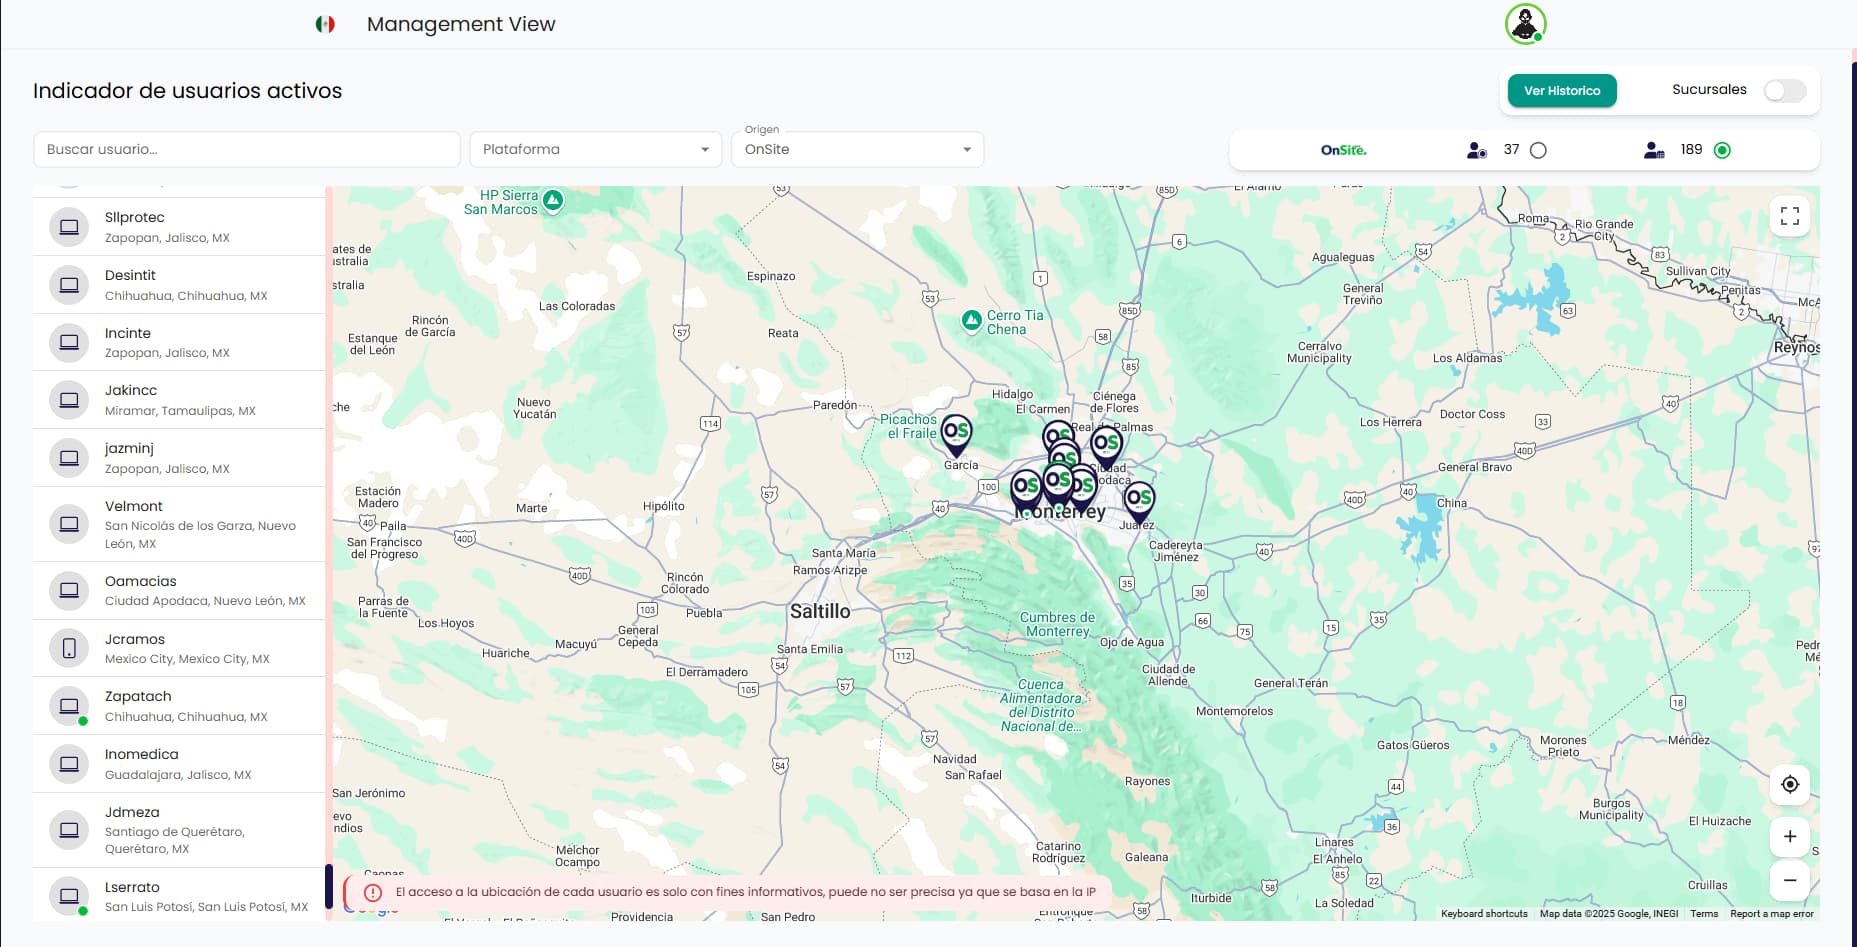Zoom out on the map

(1790, 881)
